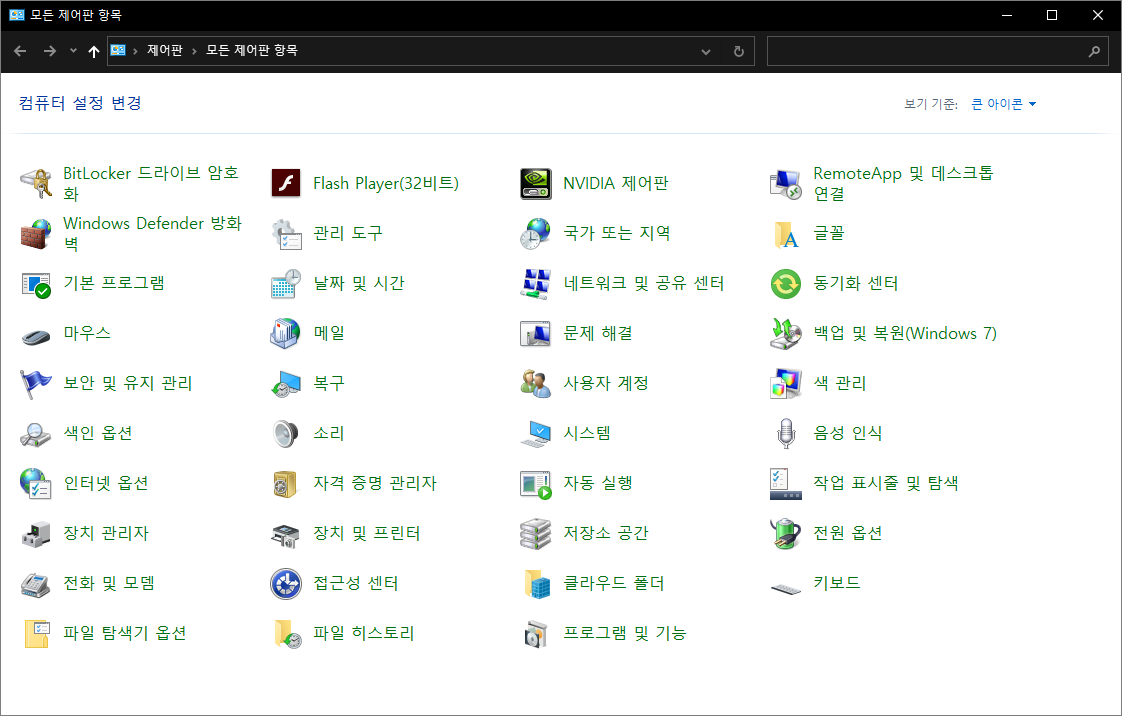Open the Flash Player(32비트) icon
1122x716 pixels.
tap(286, 183)
